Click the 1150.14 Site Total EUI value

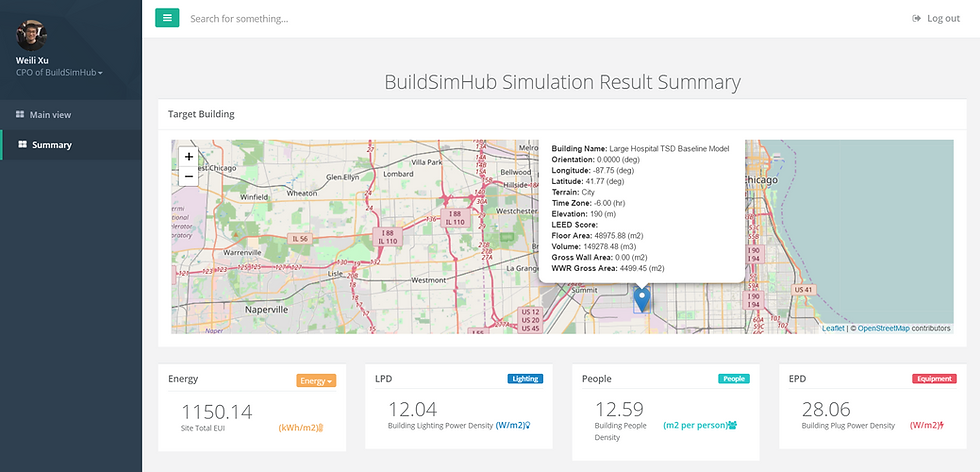pos(217,412)
